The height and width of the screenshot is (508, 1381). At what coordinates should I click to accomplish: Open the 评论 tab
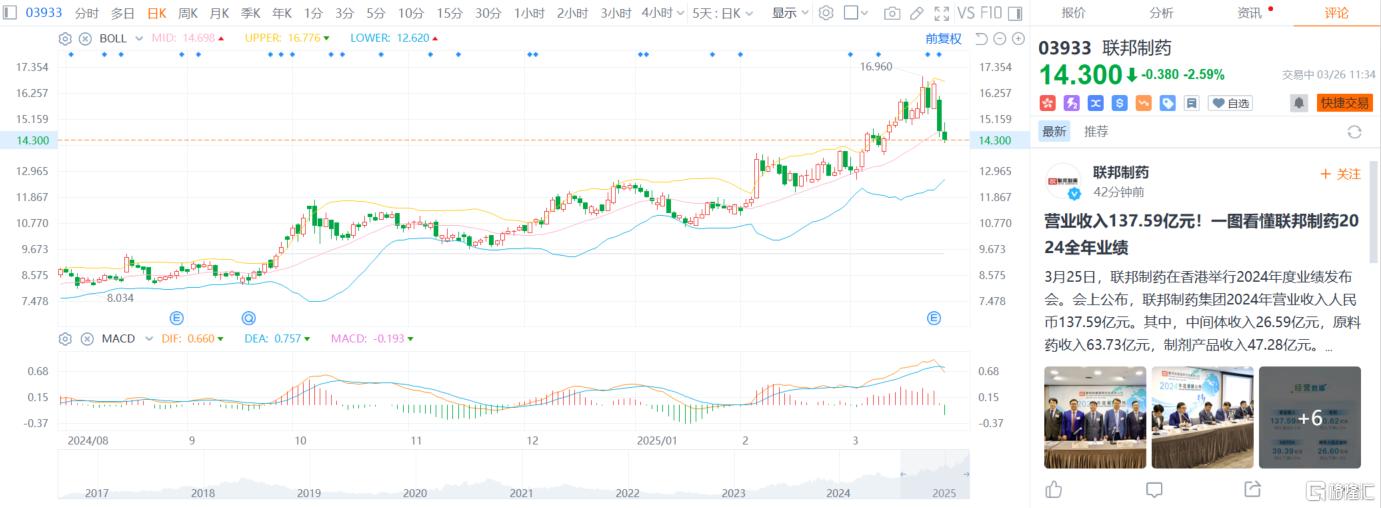pyautogui.click(x=1336, y=13)
